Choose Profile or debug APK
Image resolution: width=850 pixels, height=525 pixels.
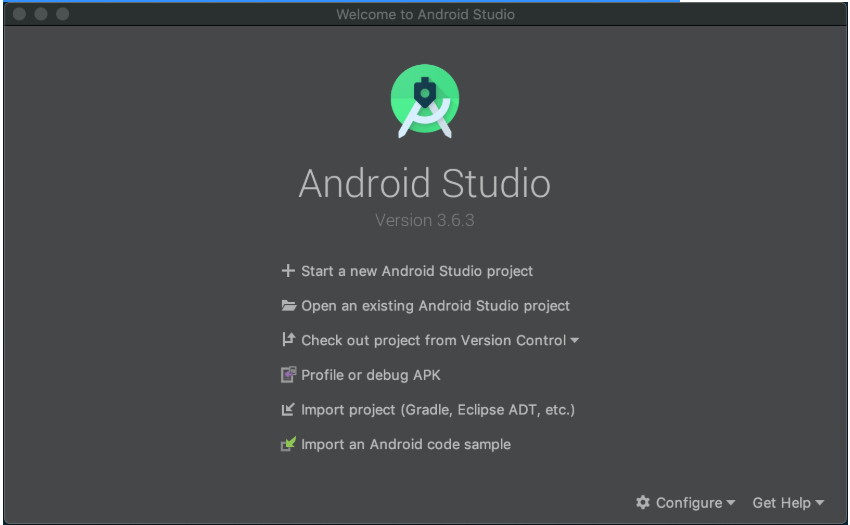tap(371, 375)
